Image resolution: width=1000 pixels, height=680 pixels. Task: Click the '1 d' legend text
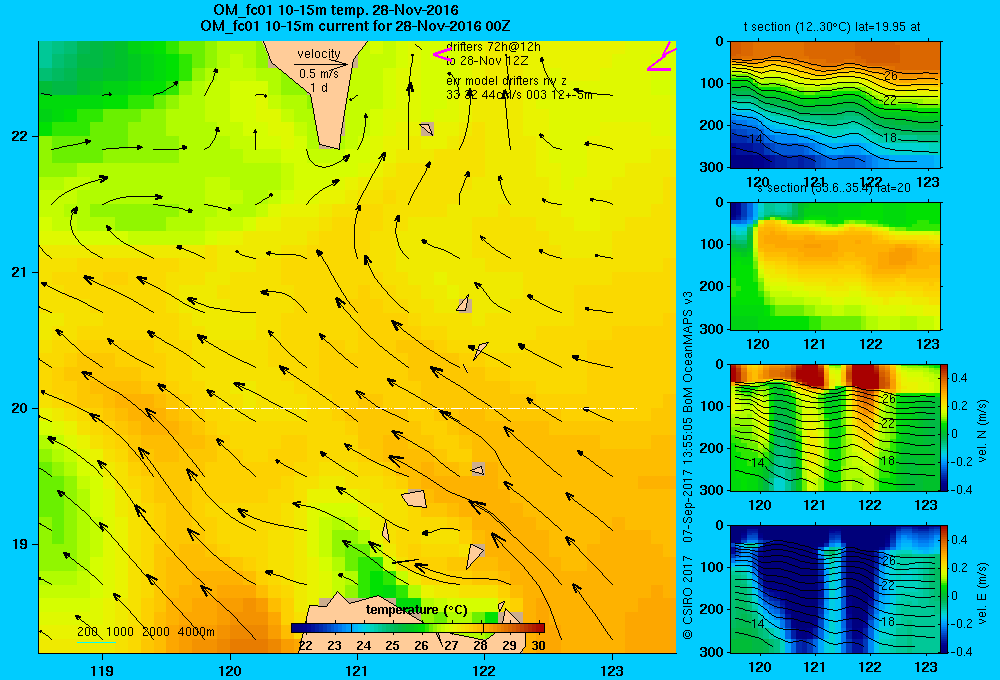[319, 88]
